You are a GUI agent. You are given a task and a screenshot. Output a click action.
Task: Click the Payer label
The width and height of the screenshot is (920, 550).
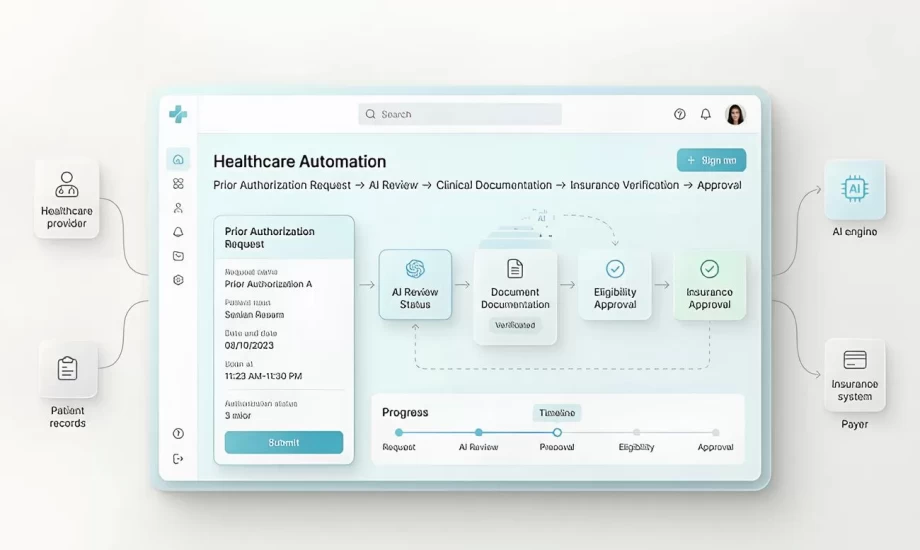tap(854, 424)
